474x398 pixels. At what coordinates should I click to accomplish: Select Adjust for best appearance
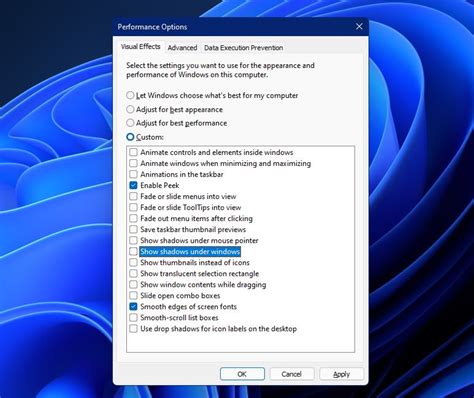coord(130,109)
